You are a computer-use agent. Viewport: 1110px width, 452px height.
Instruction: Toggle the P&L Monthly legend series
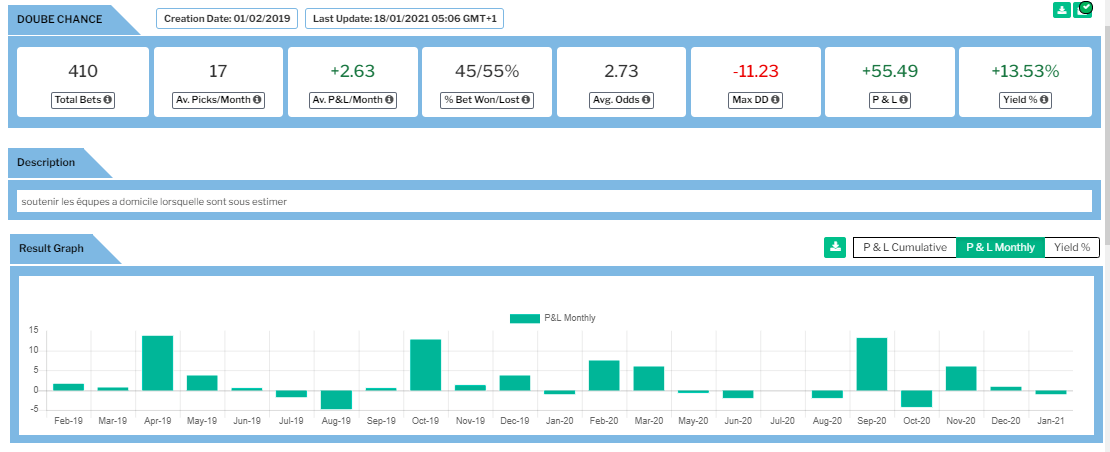tap(553, 318)
